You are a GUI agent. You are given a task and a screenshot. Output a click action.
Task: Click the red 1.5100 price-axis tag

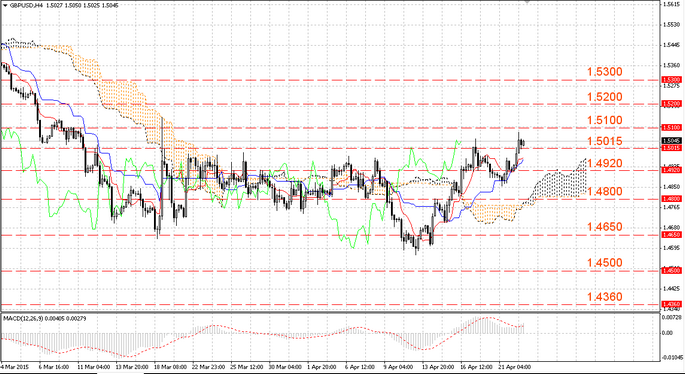point(671,128)
